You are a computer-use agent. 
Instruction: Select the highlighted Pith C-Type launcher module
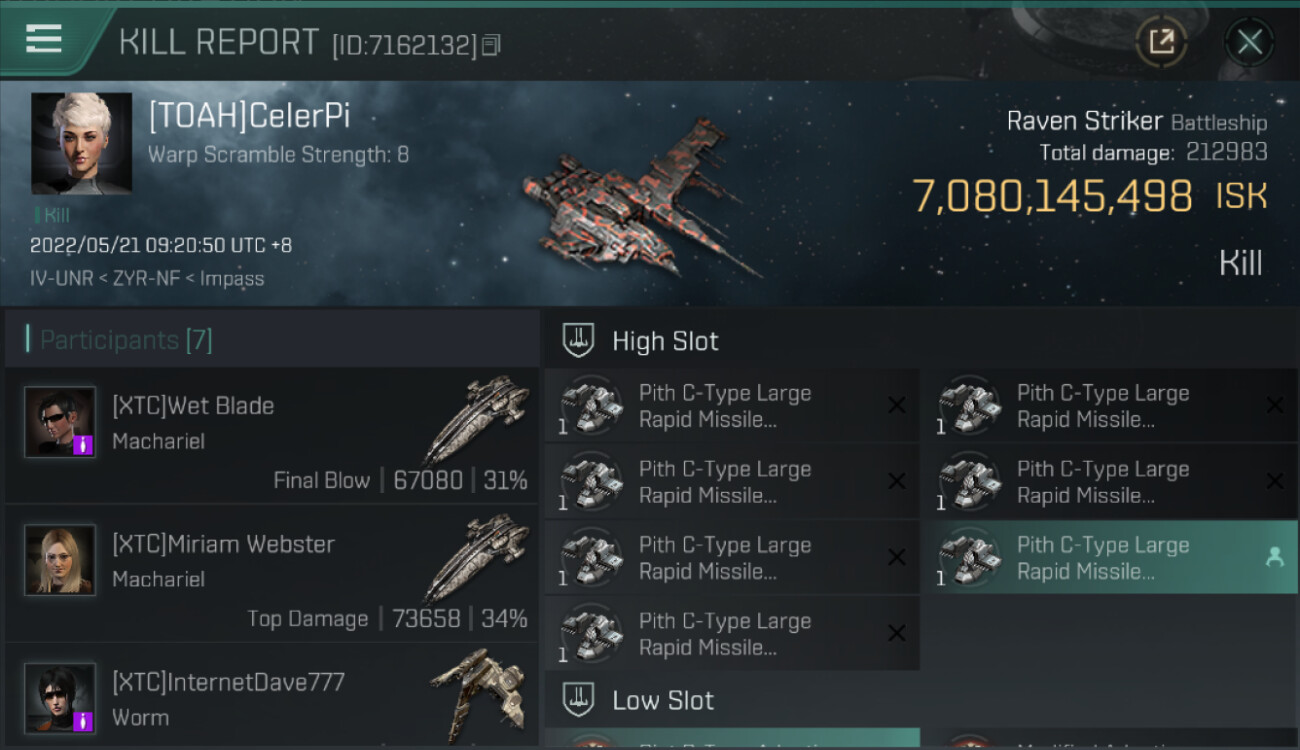[x=1110, y=558]
